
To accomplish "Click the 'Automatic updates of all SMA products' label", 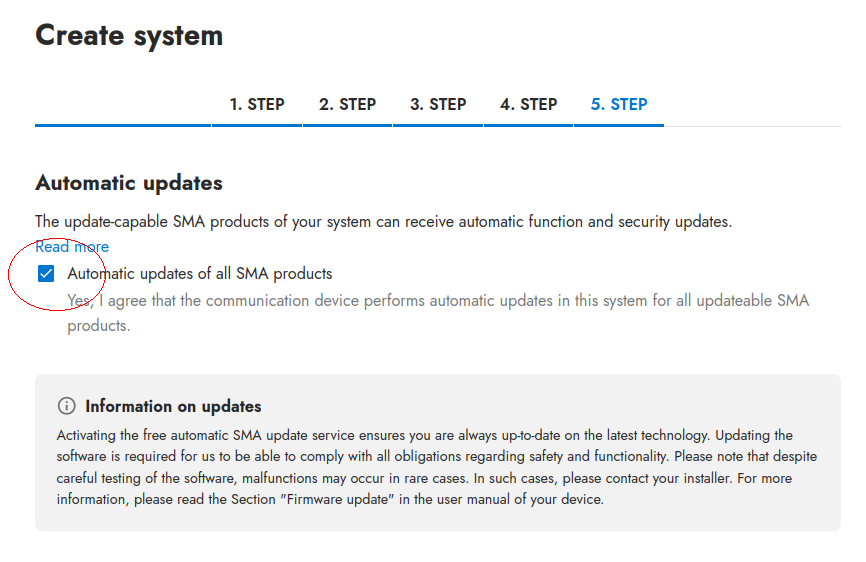I will [x=200, y=273].
